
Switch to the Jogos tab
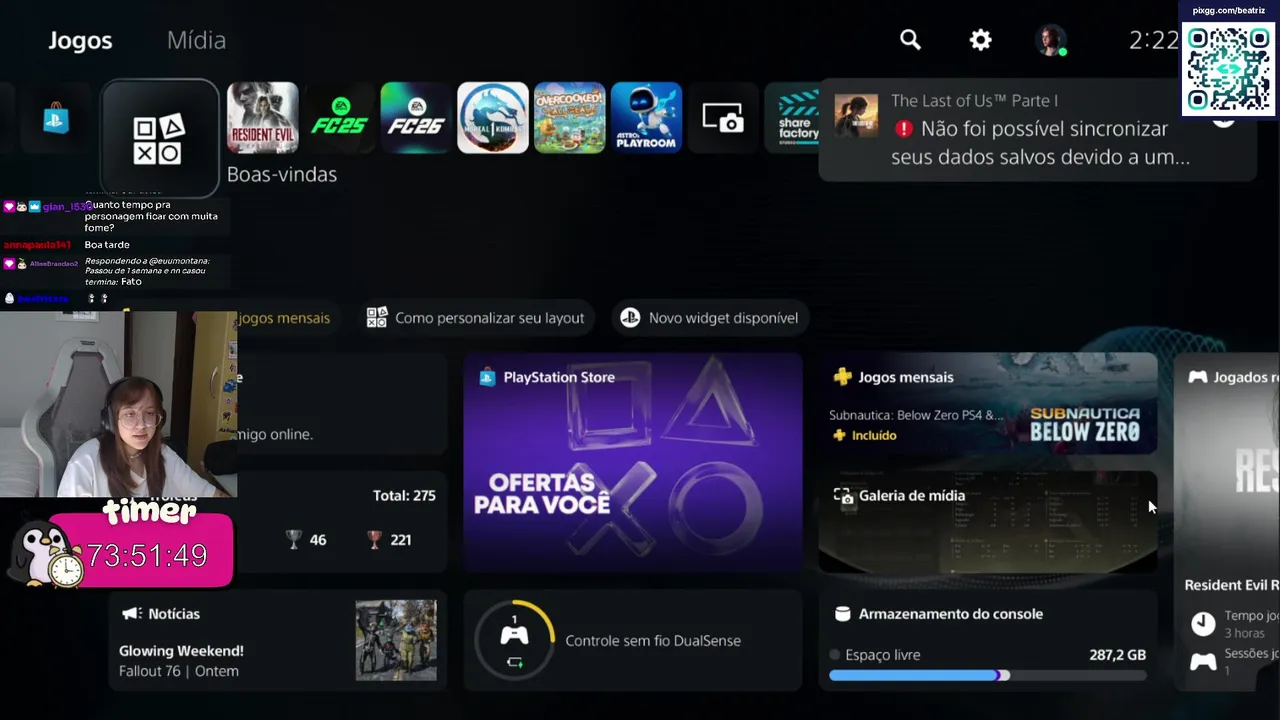point(80,40)
